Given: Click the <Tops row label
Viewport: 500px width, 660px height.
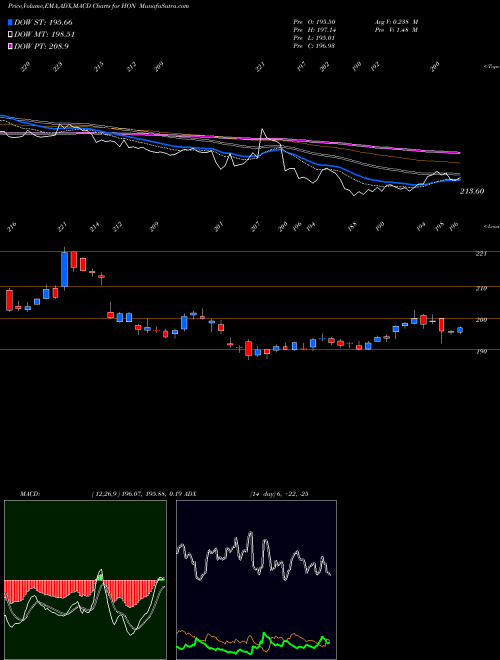Looking at the screenshot, I should click(x=491, y=67).
